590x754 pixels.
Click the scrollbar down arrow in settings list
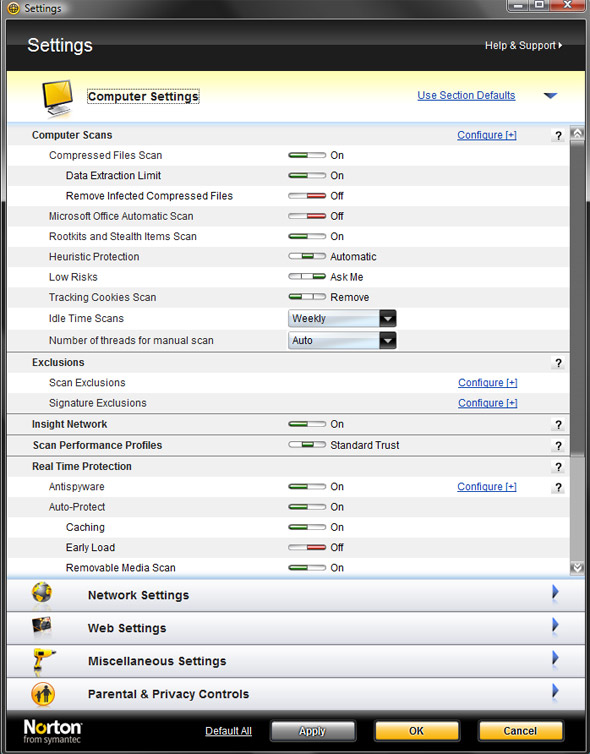point(577,568)
